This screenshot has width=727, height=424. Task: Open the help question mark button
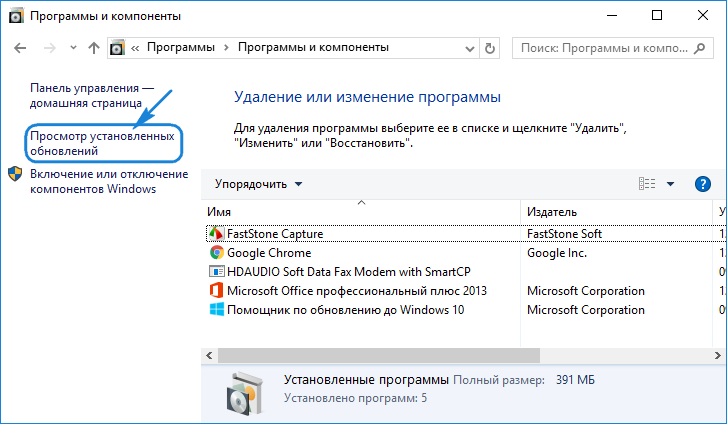click(703, 184)
